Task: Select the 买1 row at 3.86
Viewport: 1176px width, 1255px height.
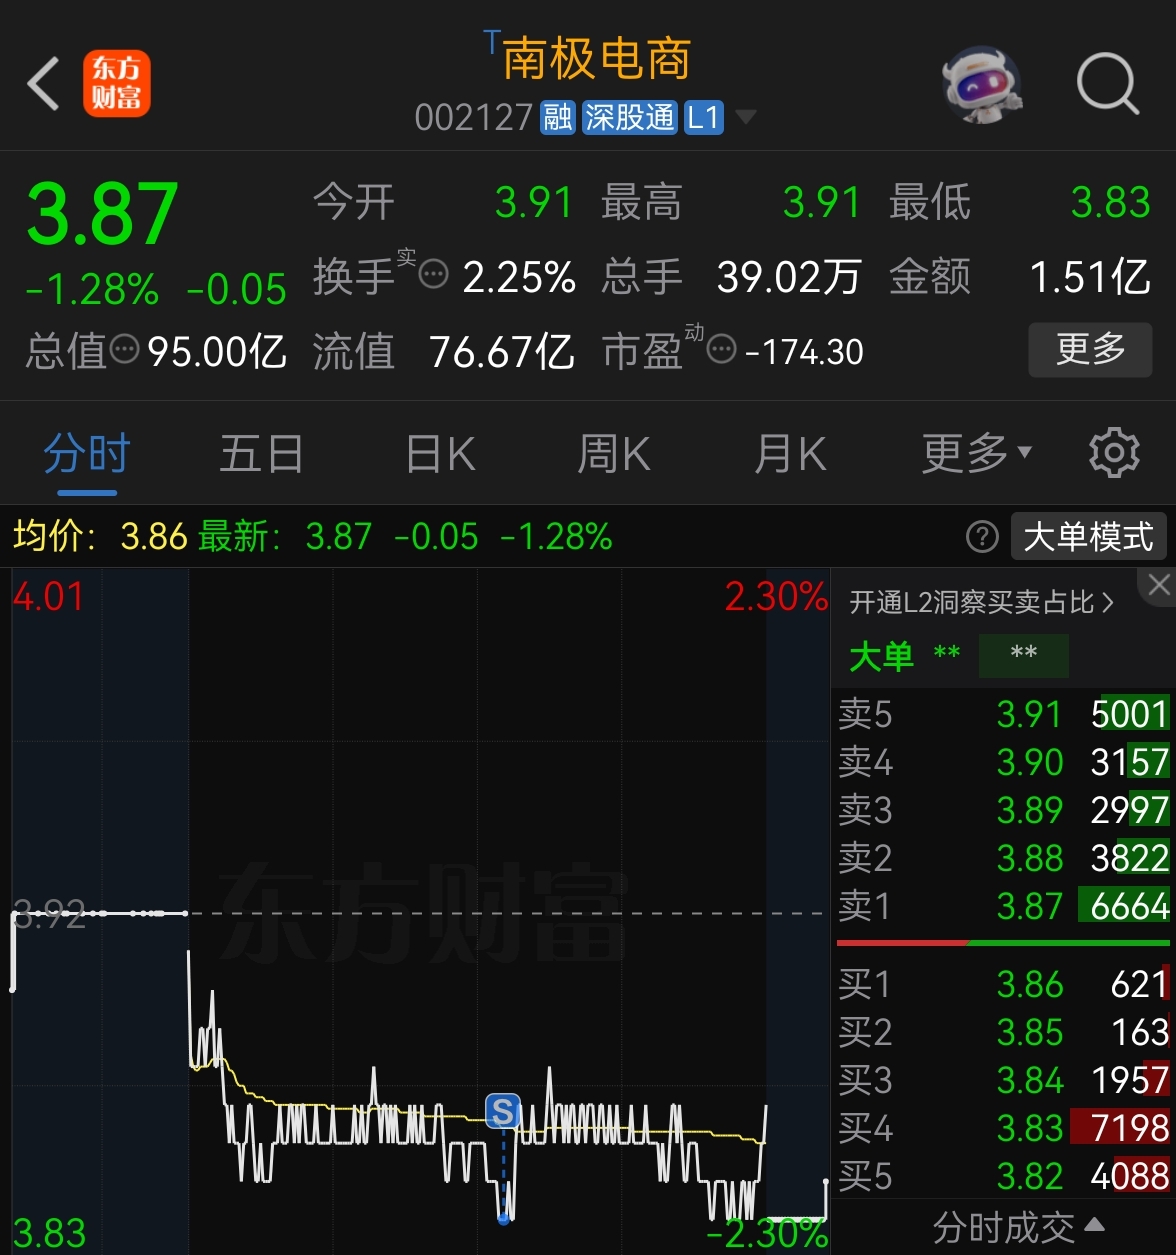Action: (x=1003, y=984)
